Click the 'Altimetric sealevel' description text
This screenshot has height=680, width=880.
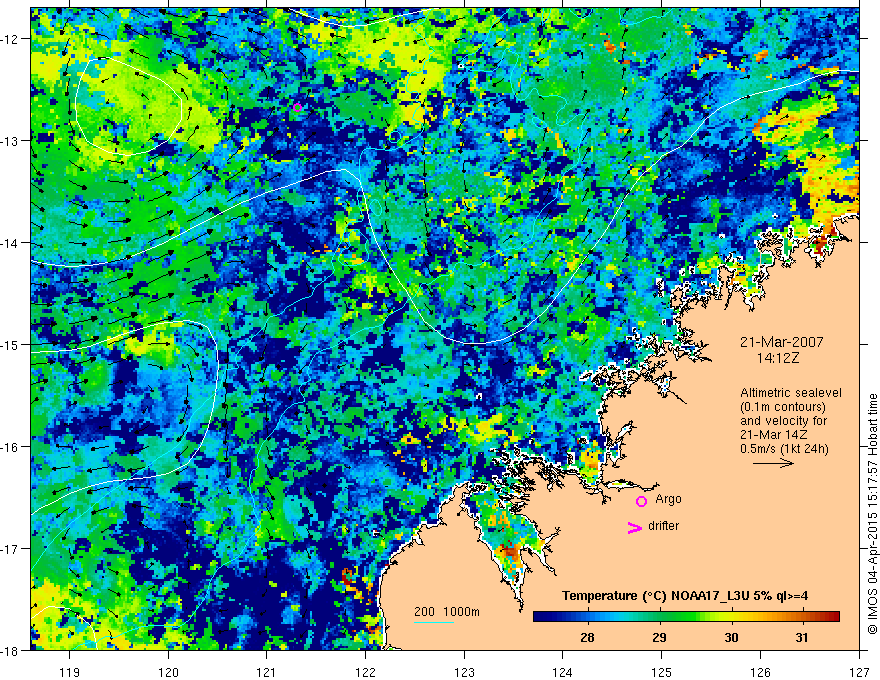click(x=791, y=393)
